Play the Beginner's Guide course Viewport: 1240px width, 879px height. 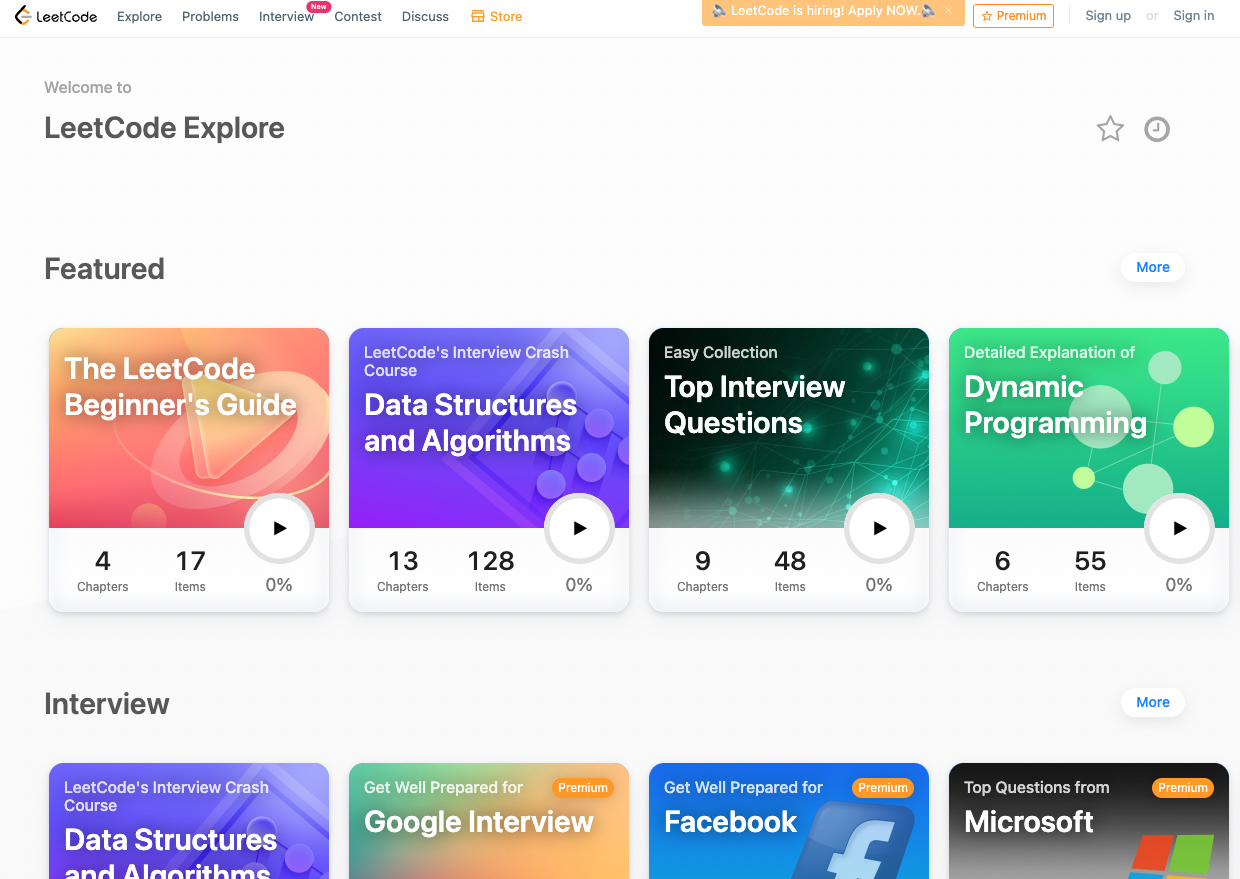pos(279,528)
